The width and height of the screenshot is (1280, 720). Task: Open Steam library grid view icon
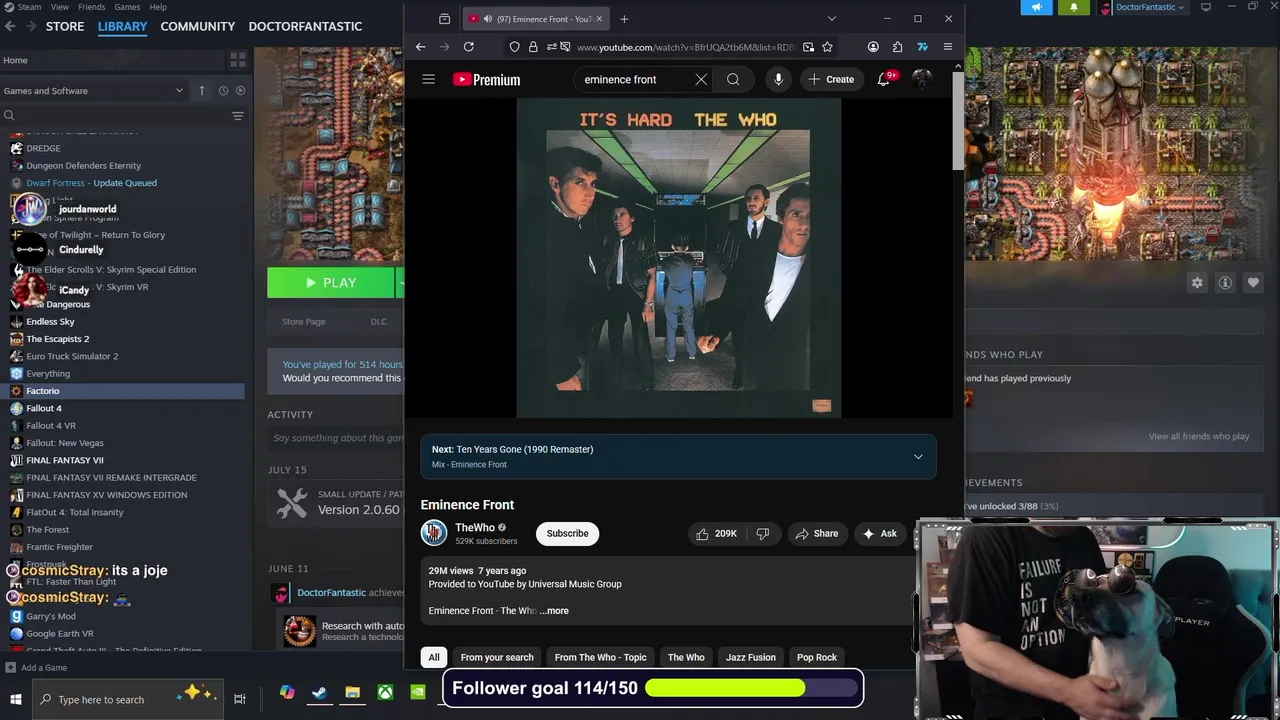(x=237, y=60)
